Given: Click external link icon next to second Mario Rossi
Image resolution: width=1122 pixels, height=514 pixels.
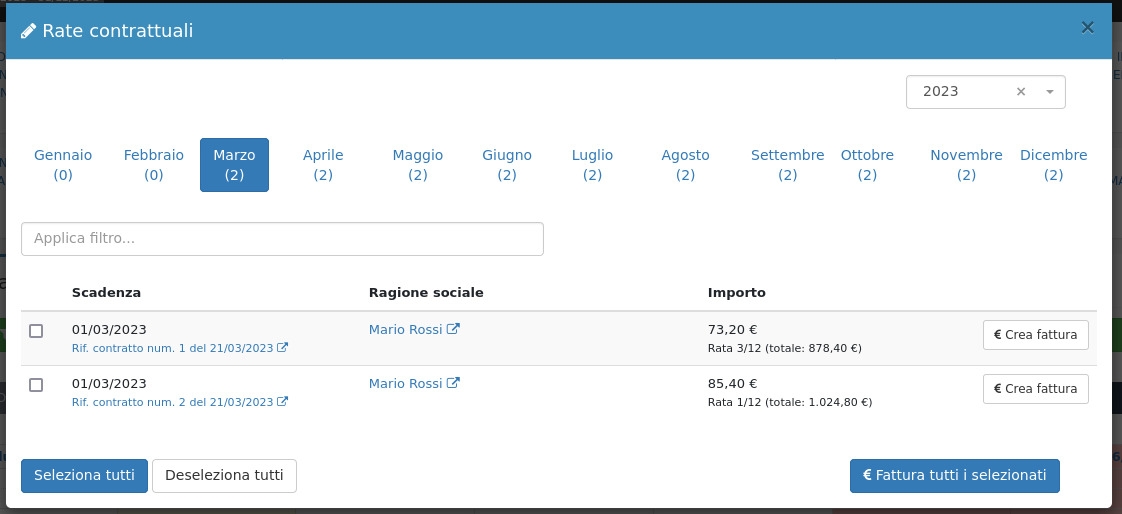Looking at the screenshot, I should [453, 383].
